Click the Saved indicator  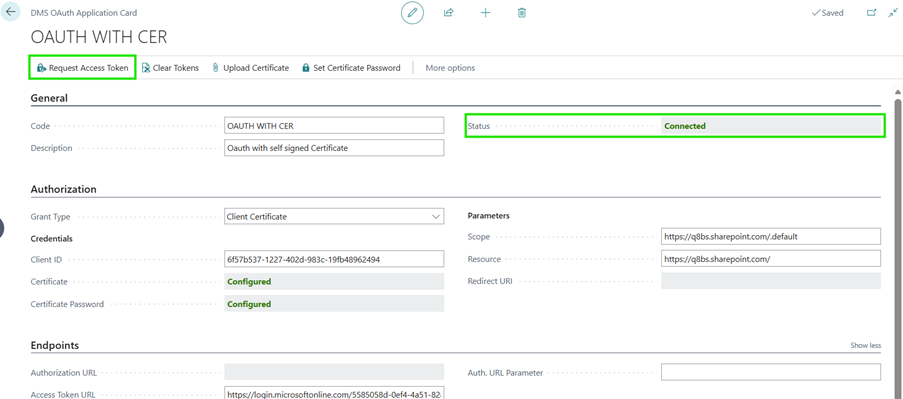click(827, 13)
